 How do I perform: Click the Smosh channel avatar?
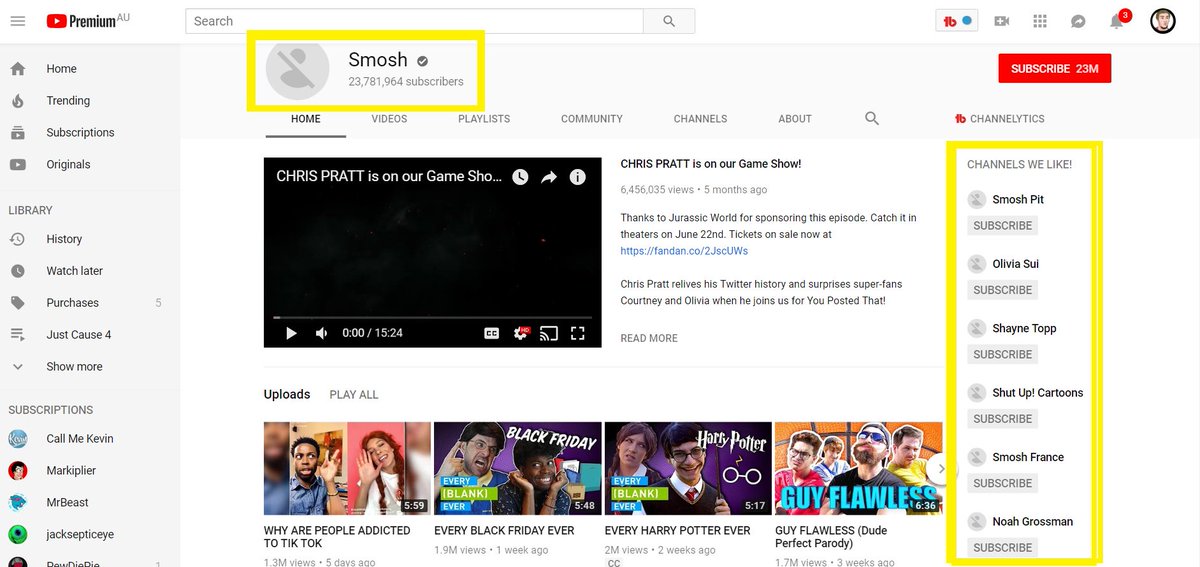click(297, 69)
